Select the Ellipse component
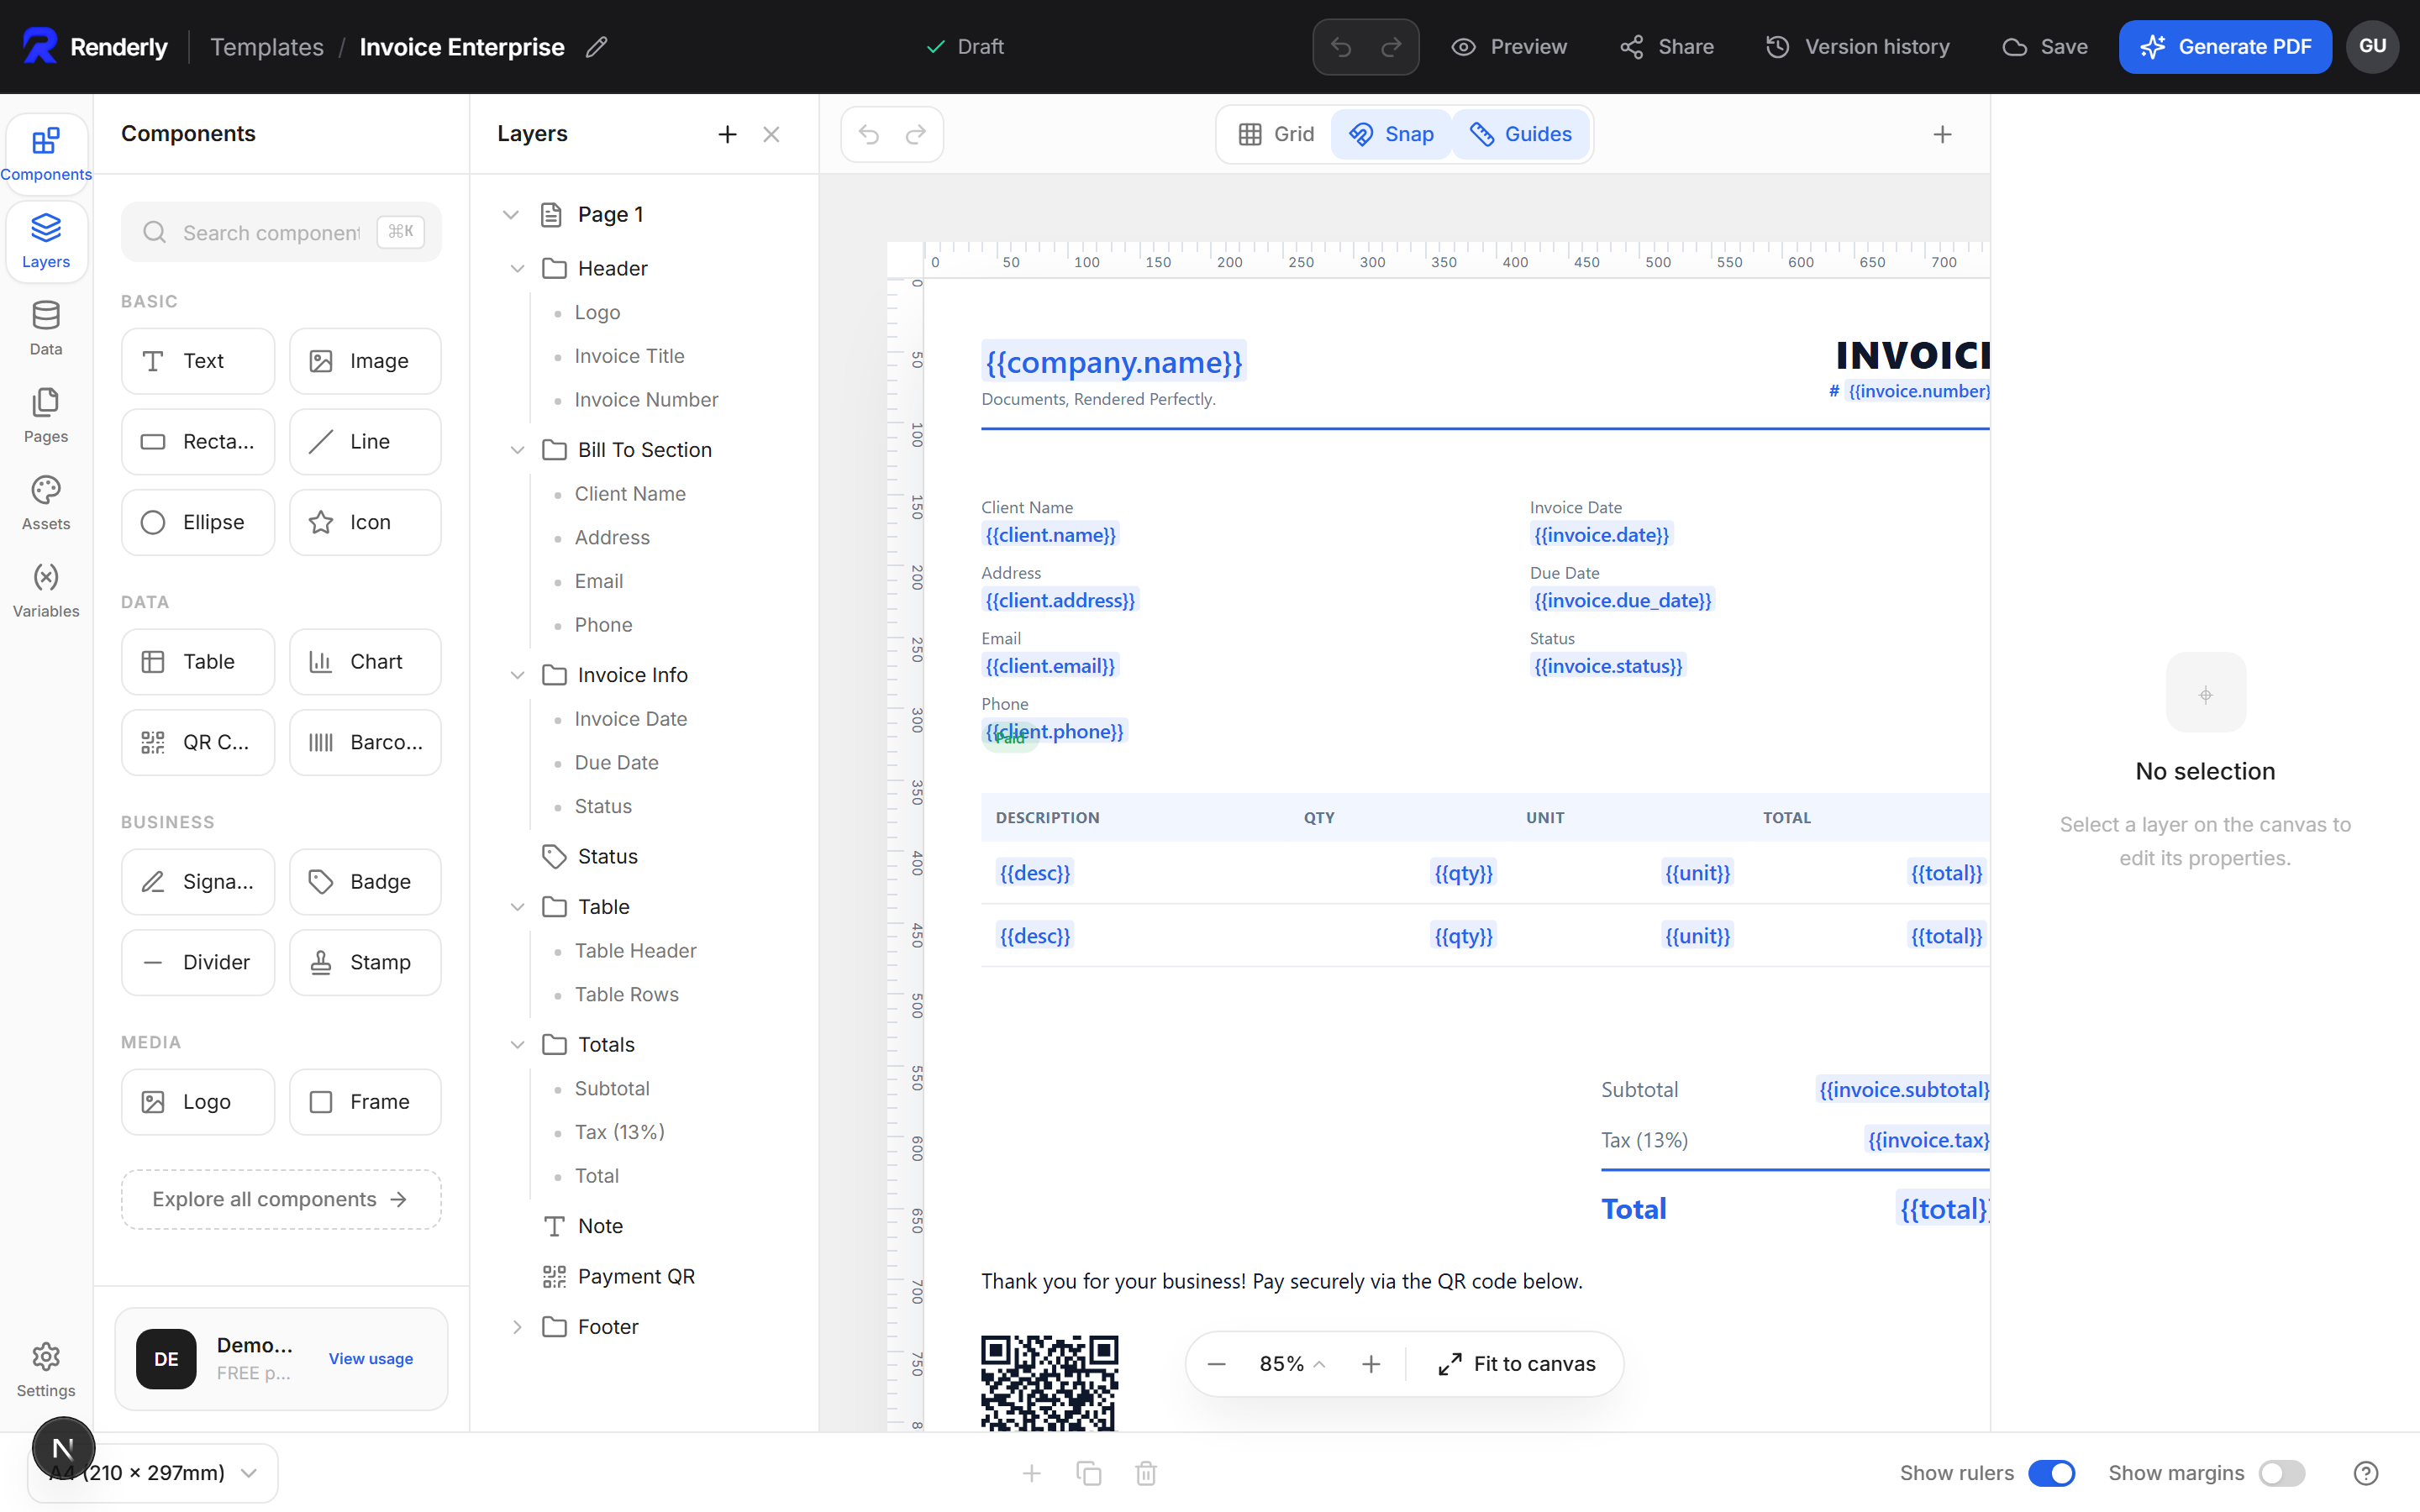 pyautogui.click(x=198, y=522)
